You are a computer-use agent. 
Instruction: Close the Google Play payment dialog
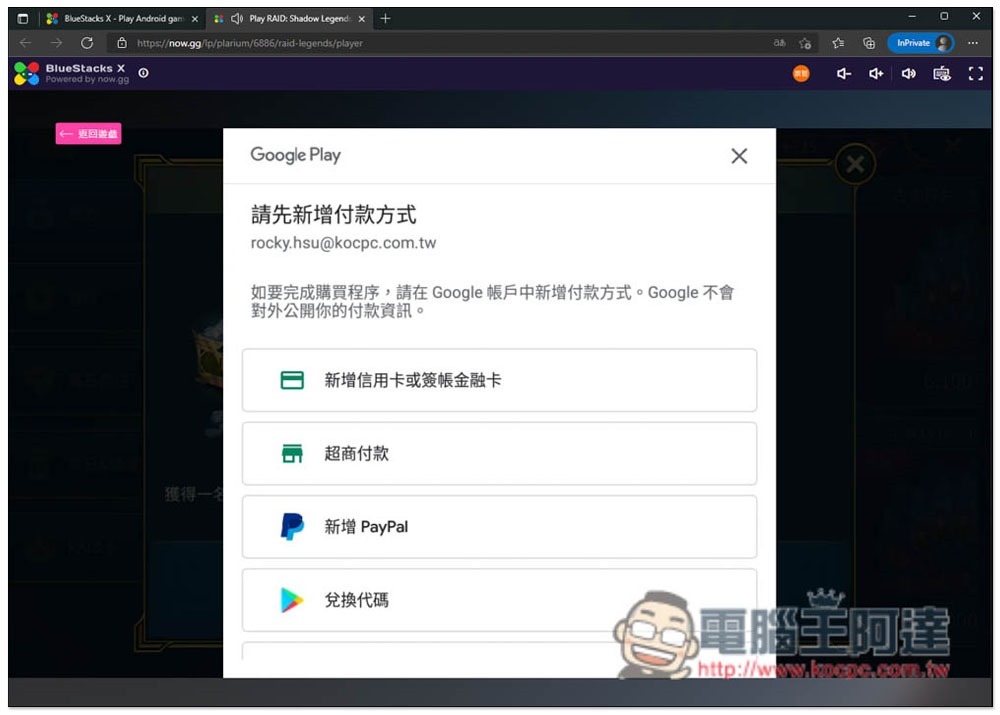739,156
